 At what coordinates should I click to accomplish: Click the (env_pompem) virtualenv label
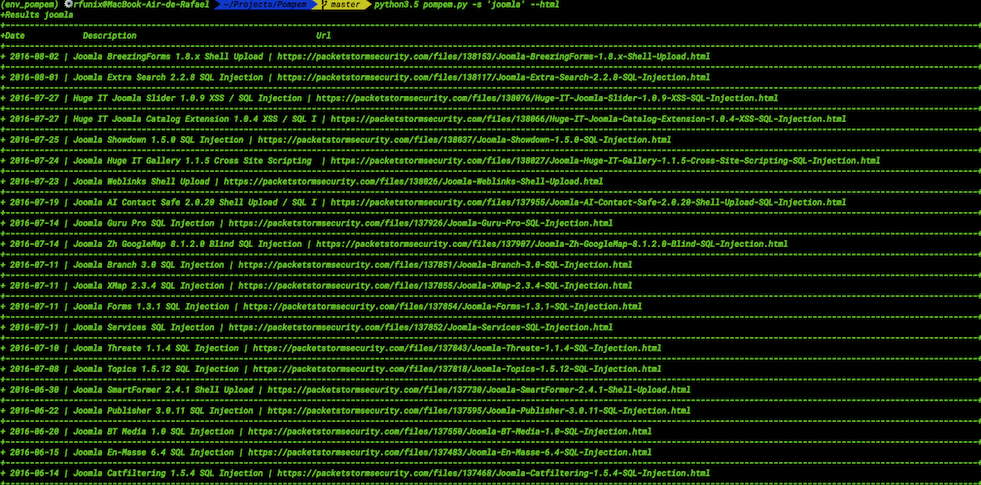(x=31, y=5)
